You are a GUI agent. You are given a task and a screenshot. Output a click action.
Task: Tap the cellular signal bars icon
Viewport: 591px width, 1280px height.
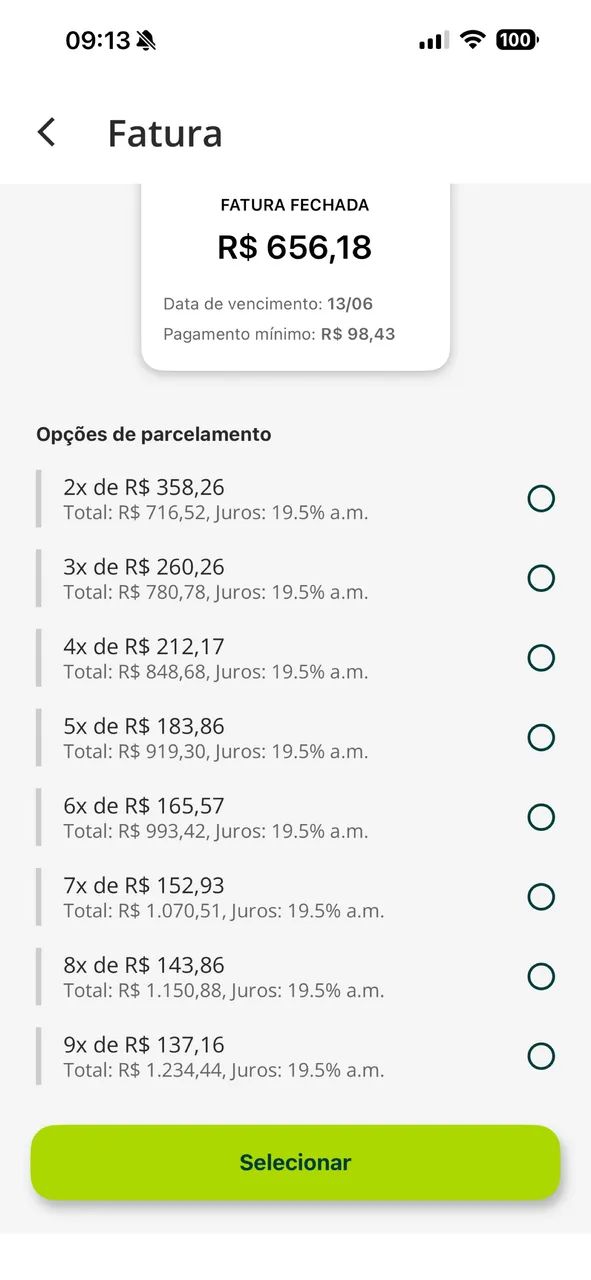coord(434,40)
